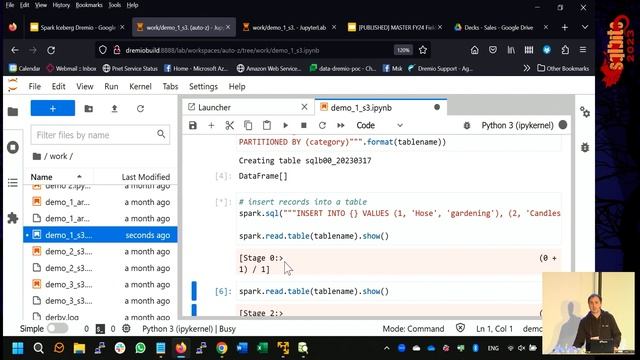Viewport: 640px width, 360px height.
Task: Click the Filter files by name field
Action: pos(100,135)
